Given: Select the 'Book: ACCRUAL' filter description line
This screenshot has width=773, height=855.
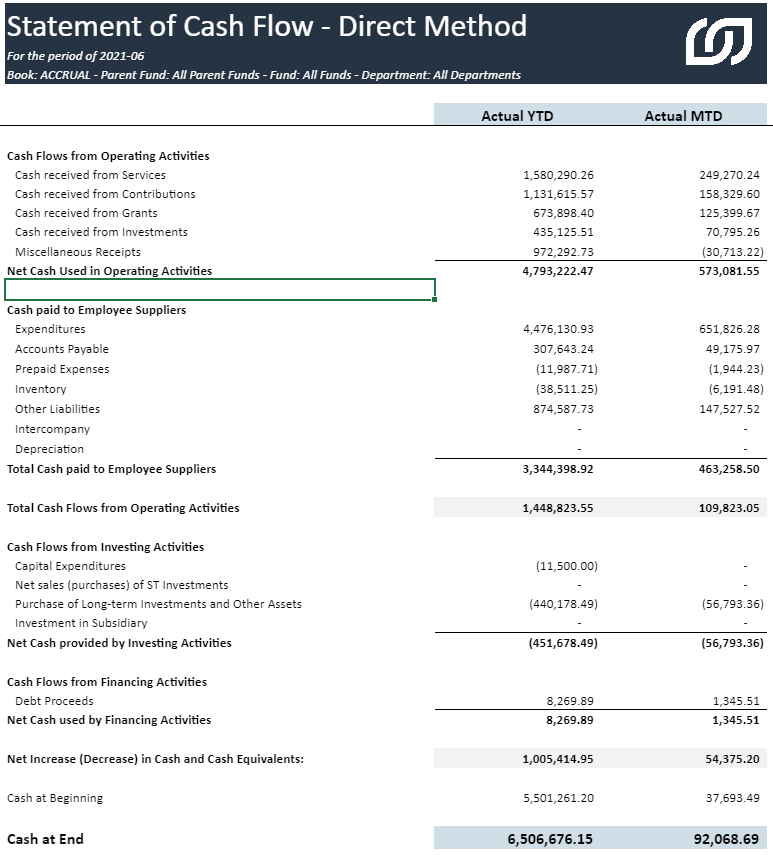Looking at the screenshot, I should [264, 75].
